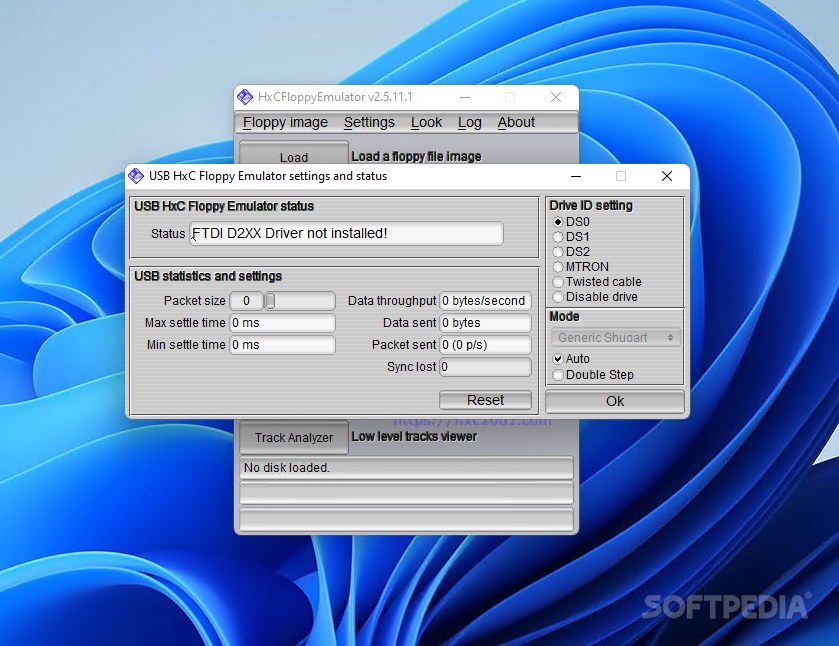839x646 pixels.
Task: Minimize the settings and status dialog
Action: click(x=576, y=176)
